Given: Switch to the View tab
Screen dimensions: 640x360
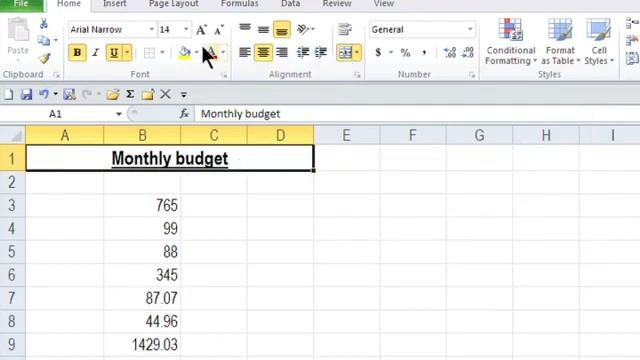Looking at the screenshot, I should pyautogui.click(x=384, y=4).
